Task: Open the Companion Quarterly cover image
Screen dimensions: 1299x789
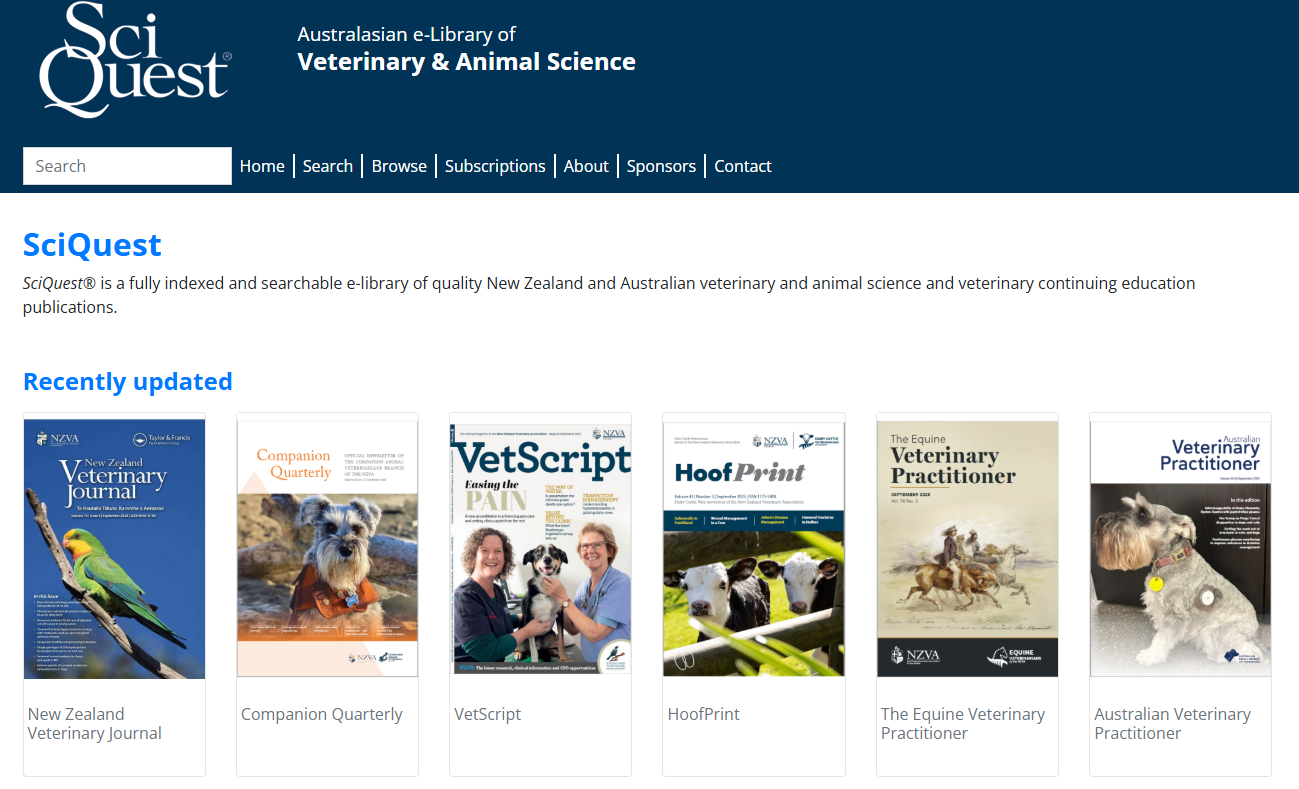Action: (327, 548)
